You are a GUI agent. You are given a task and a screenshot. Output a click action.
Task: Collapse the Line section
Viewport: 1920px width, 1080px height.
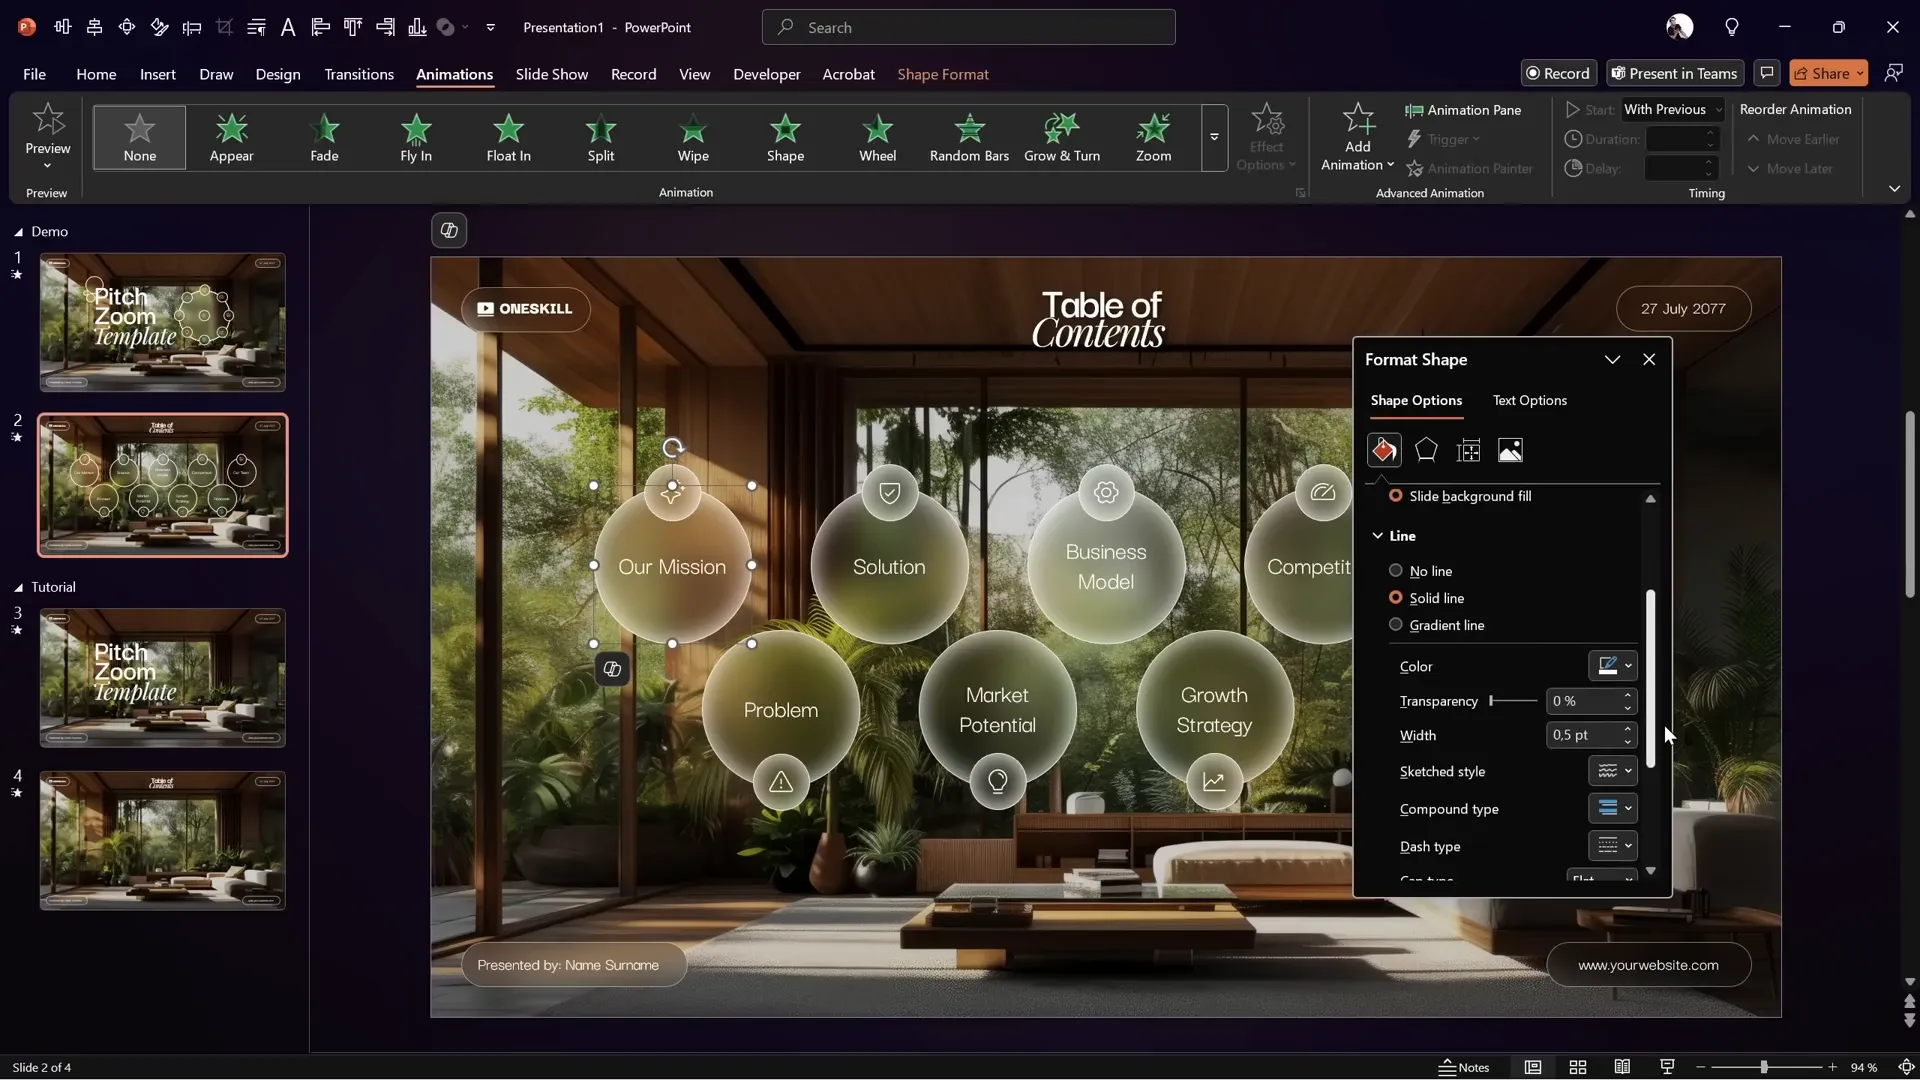1378,536
